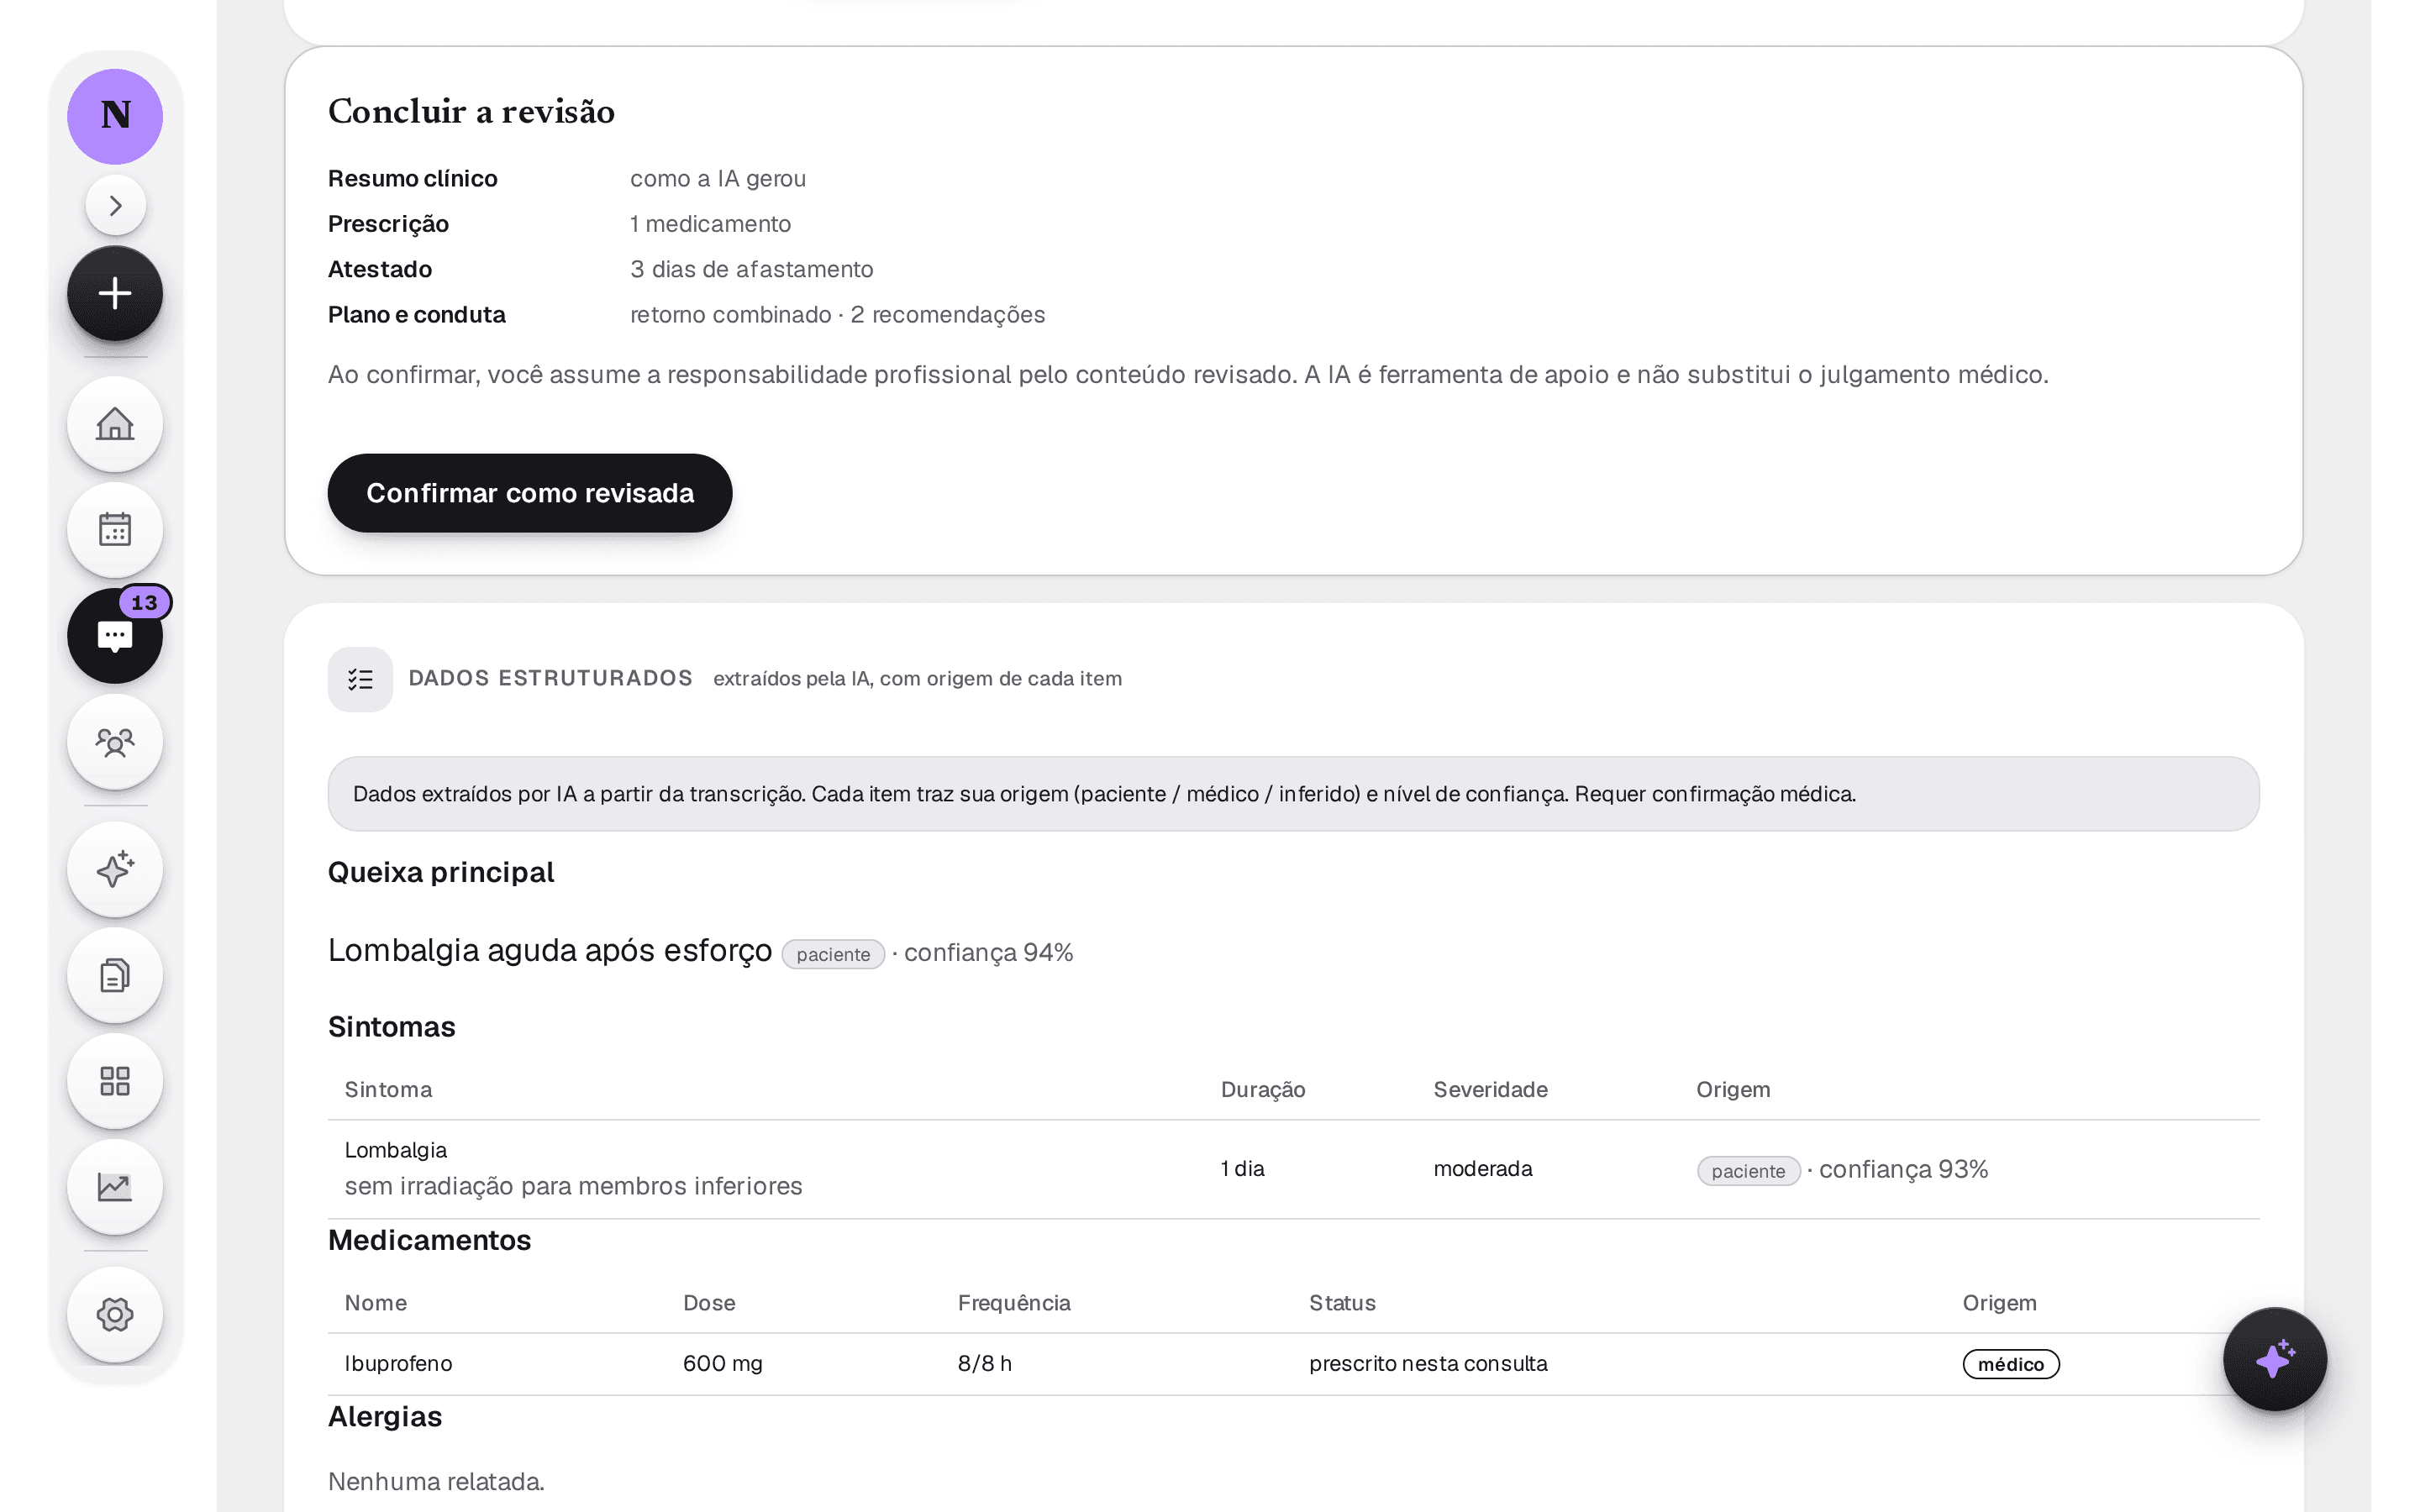Select the Ibuprofeno medication row
The height and width of the screenshot is (1512, 2420).
tap(1293, 1364)
